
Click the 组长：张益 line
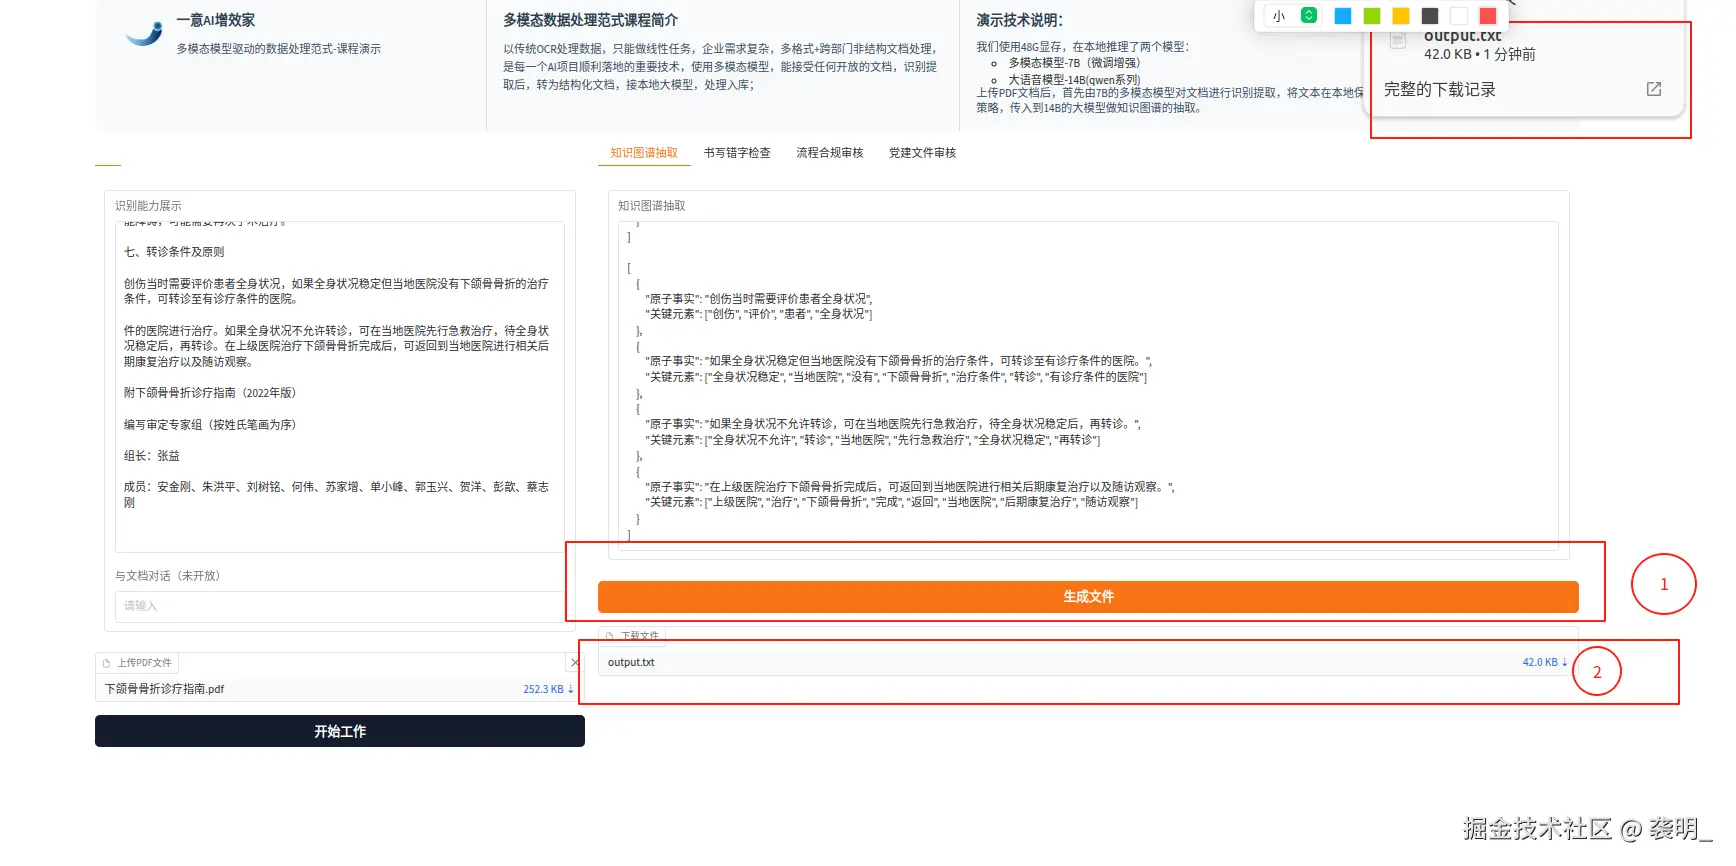[152, 456]
